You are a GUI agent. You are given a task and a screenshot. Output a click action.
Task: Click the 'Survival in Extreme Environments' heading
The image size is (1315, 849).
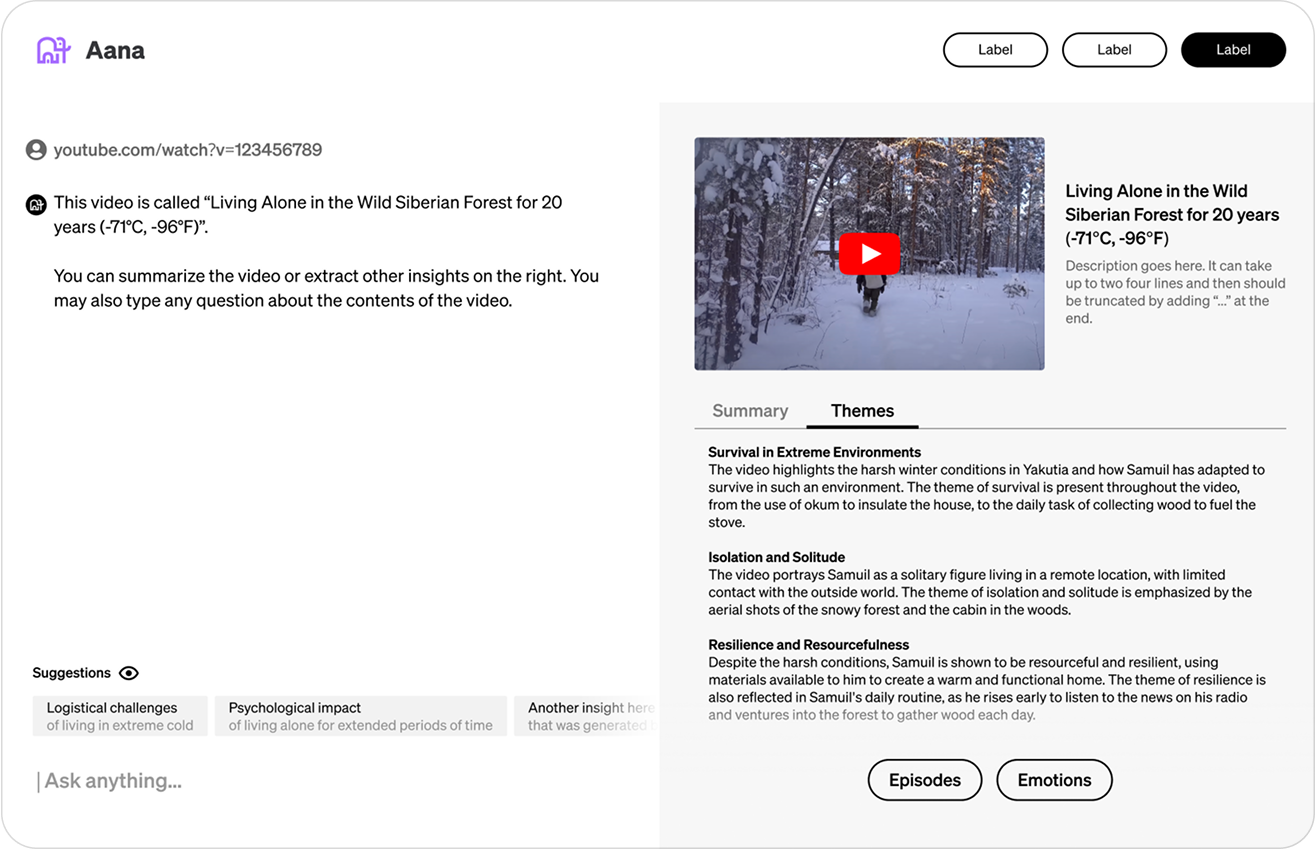point(815,452)
